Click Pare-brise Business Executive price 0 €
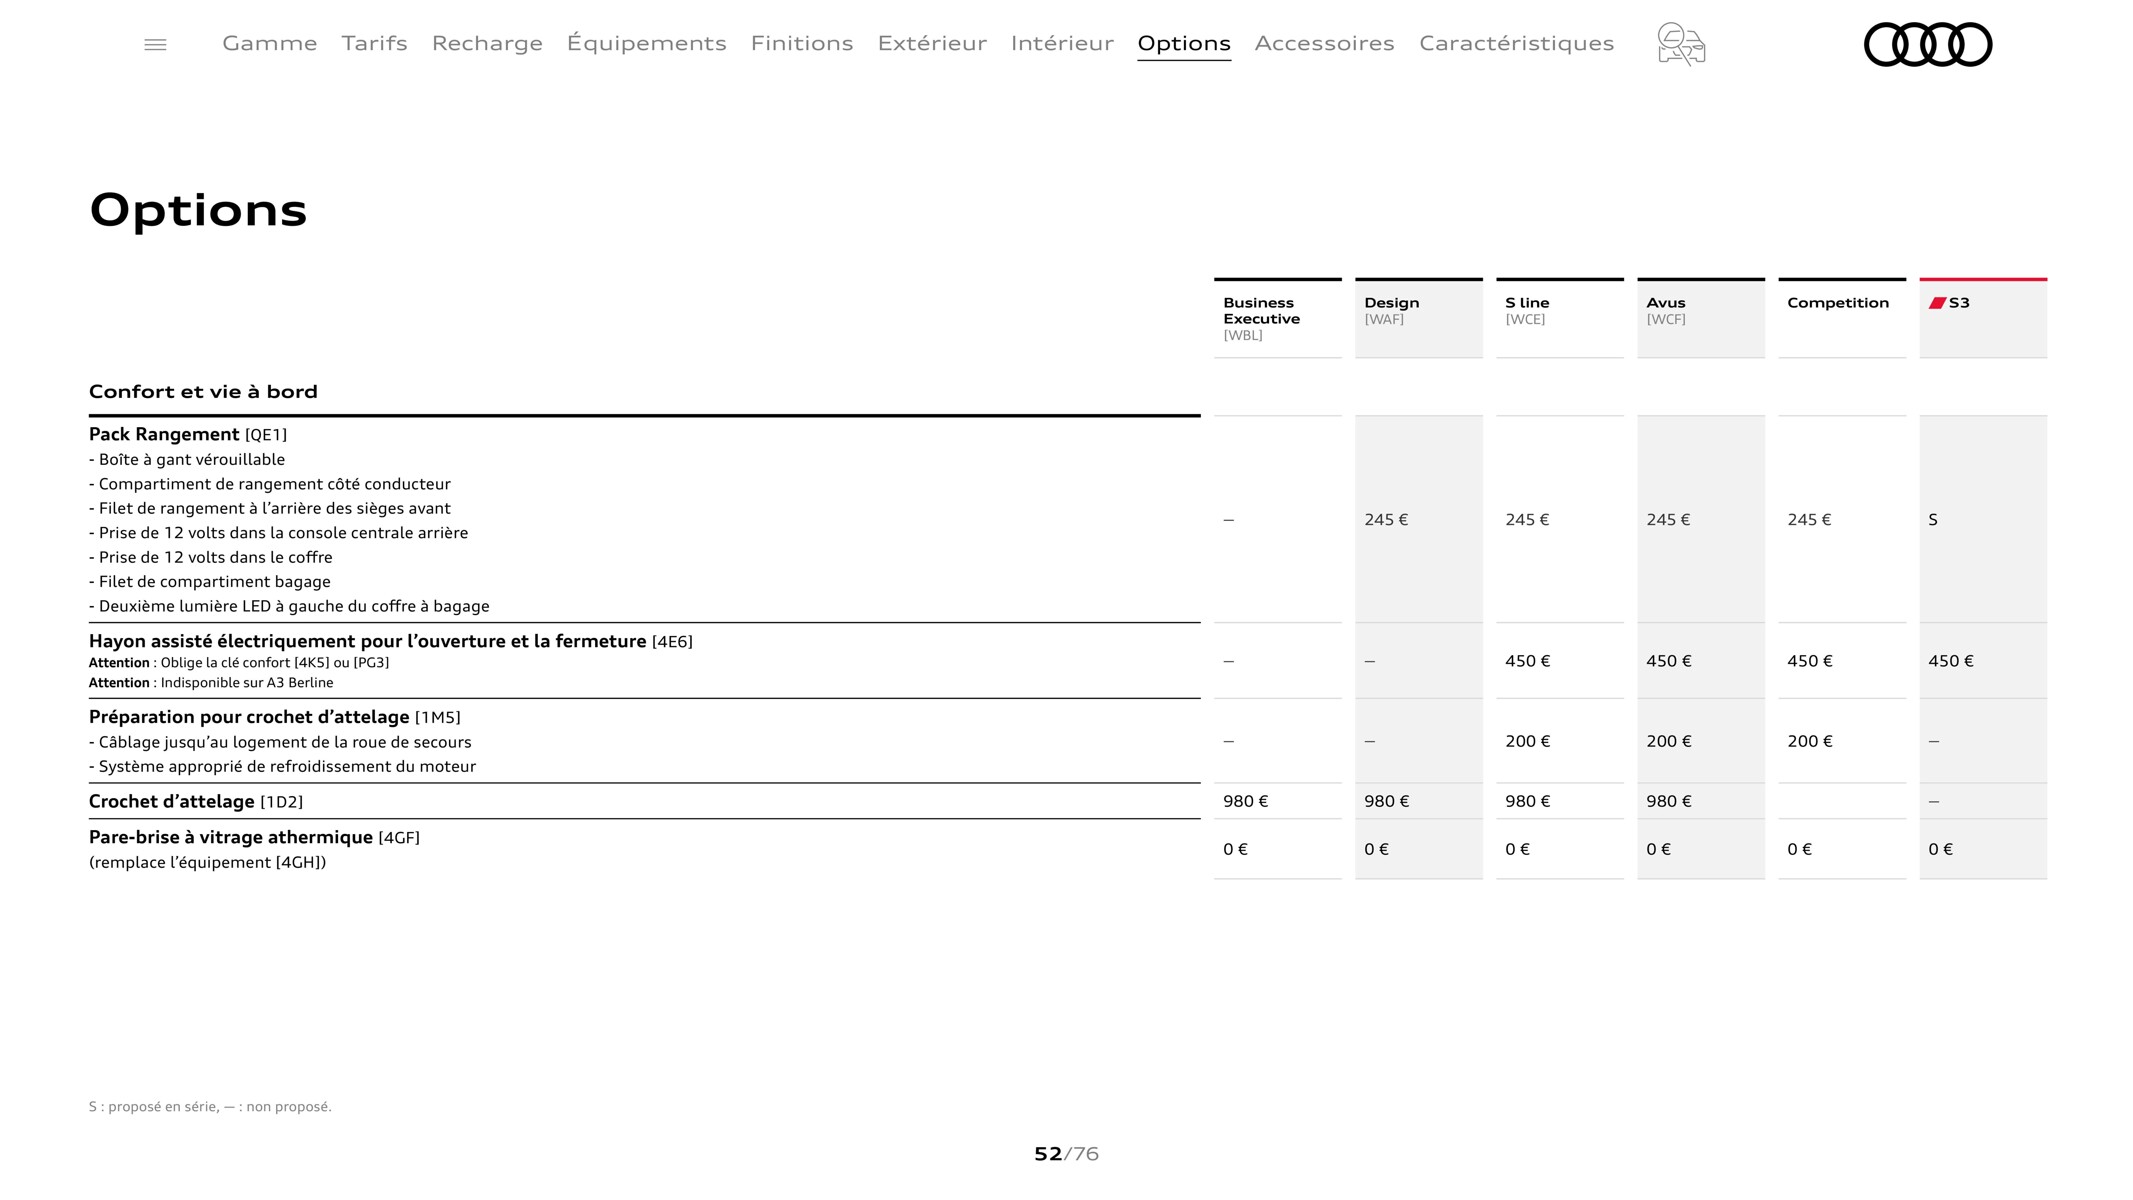 click(1236, 849)
